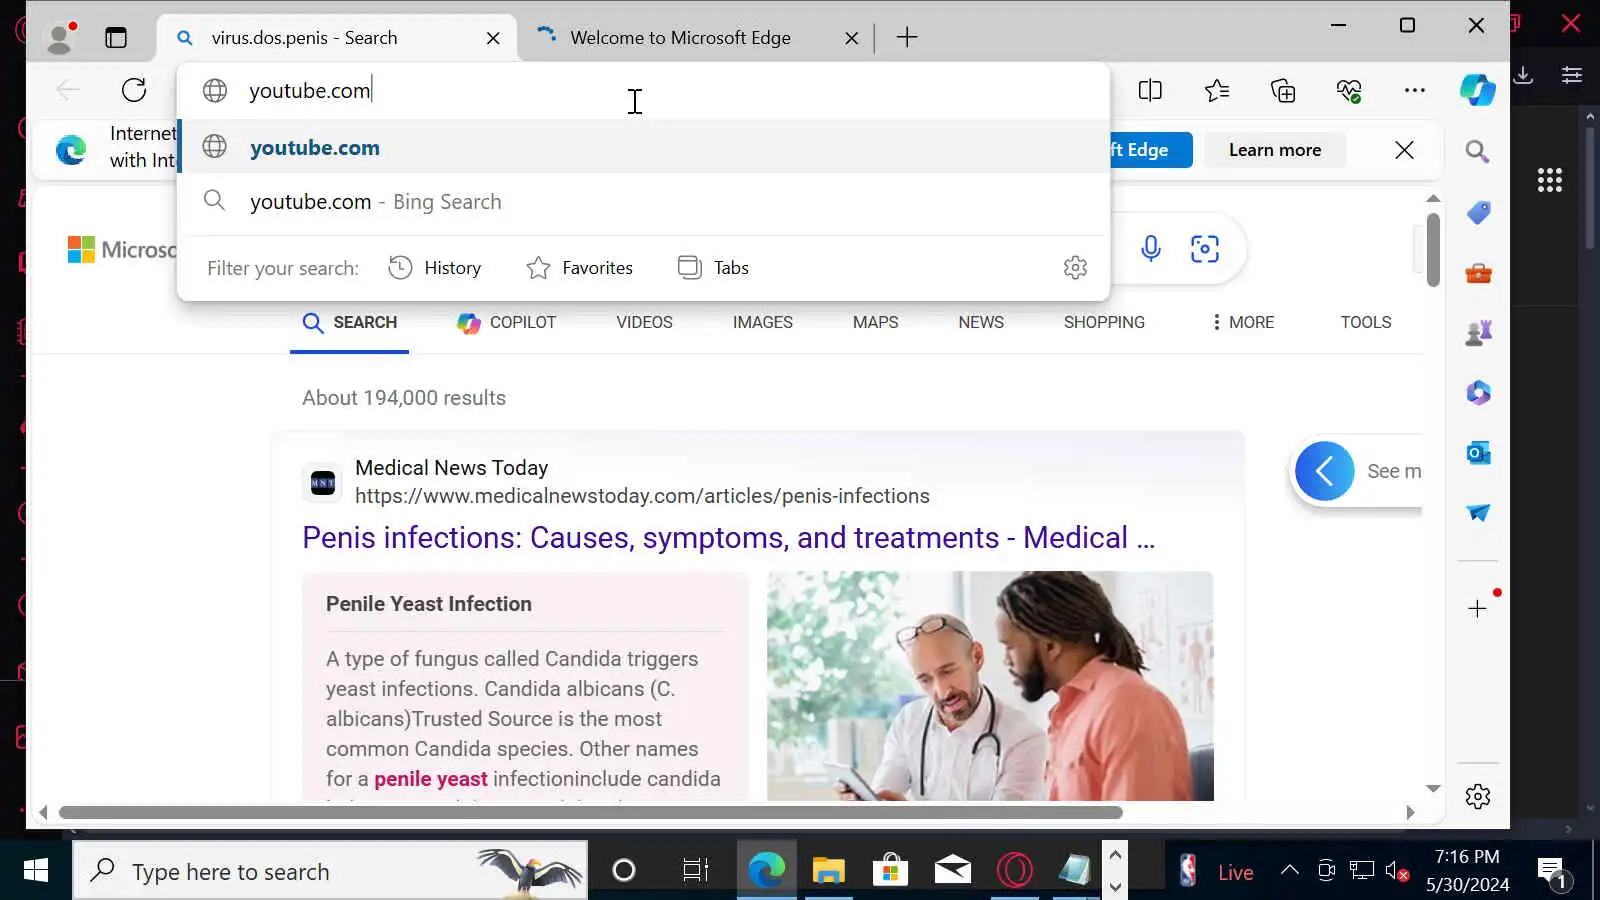Refresh the current page
Image resolution: width=1600 pixels, height=900 pixels.
tap(134, 90)
